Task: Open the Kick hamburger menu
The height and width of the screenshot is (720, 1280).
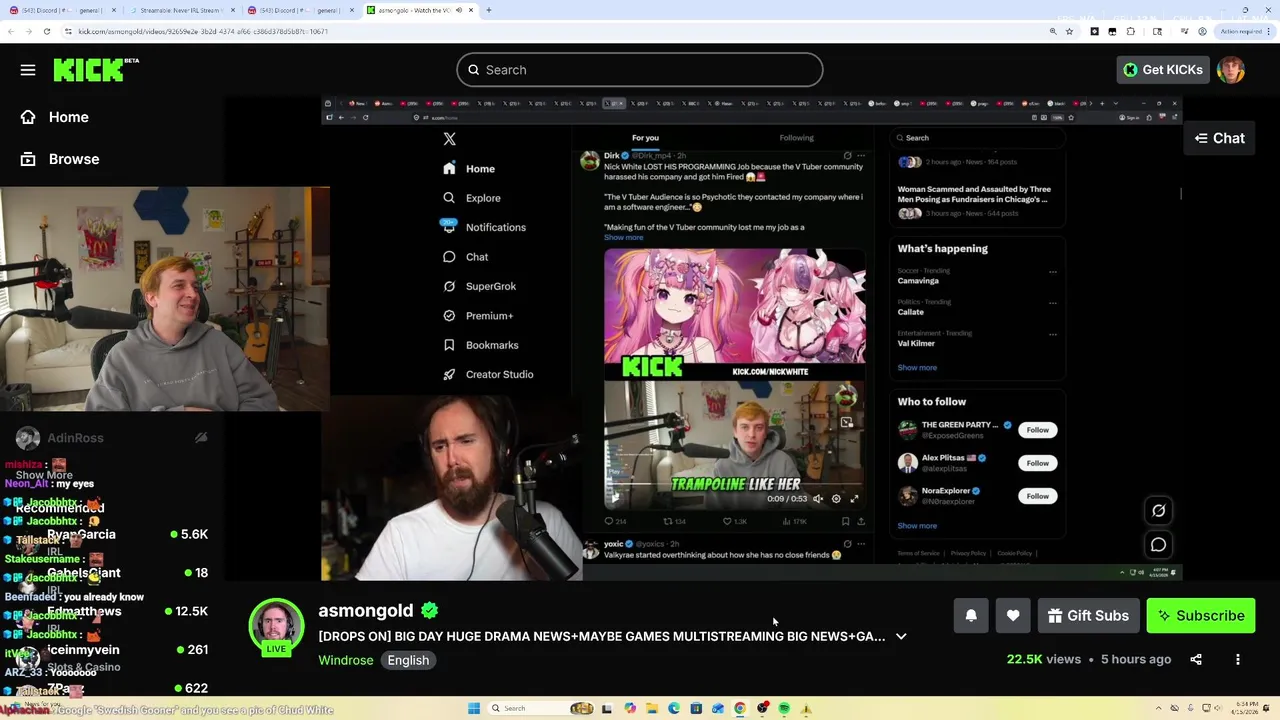Action: tap(28, 70)
